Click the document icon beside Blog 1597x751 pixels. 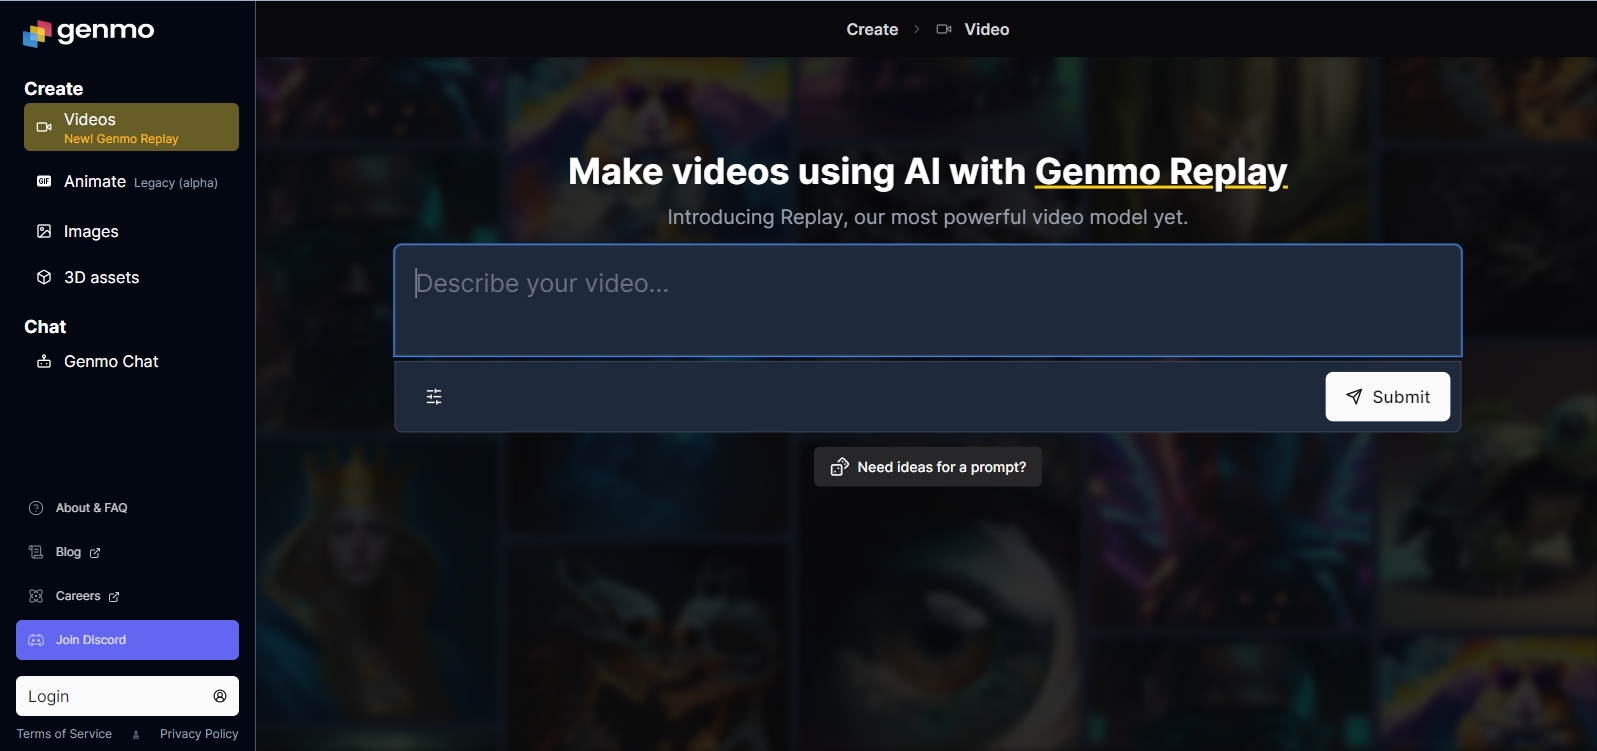pos(36,552)
